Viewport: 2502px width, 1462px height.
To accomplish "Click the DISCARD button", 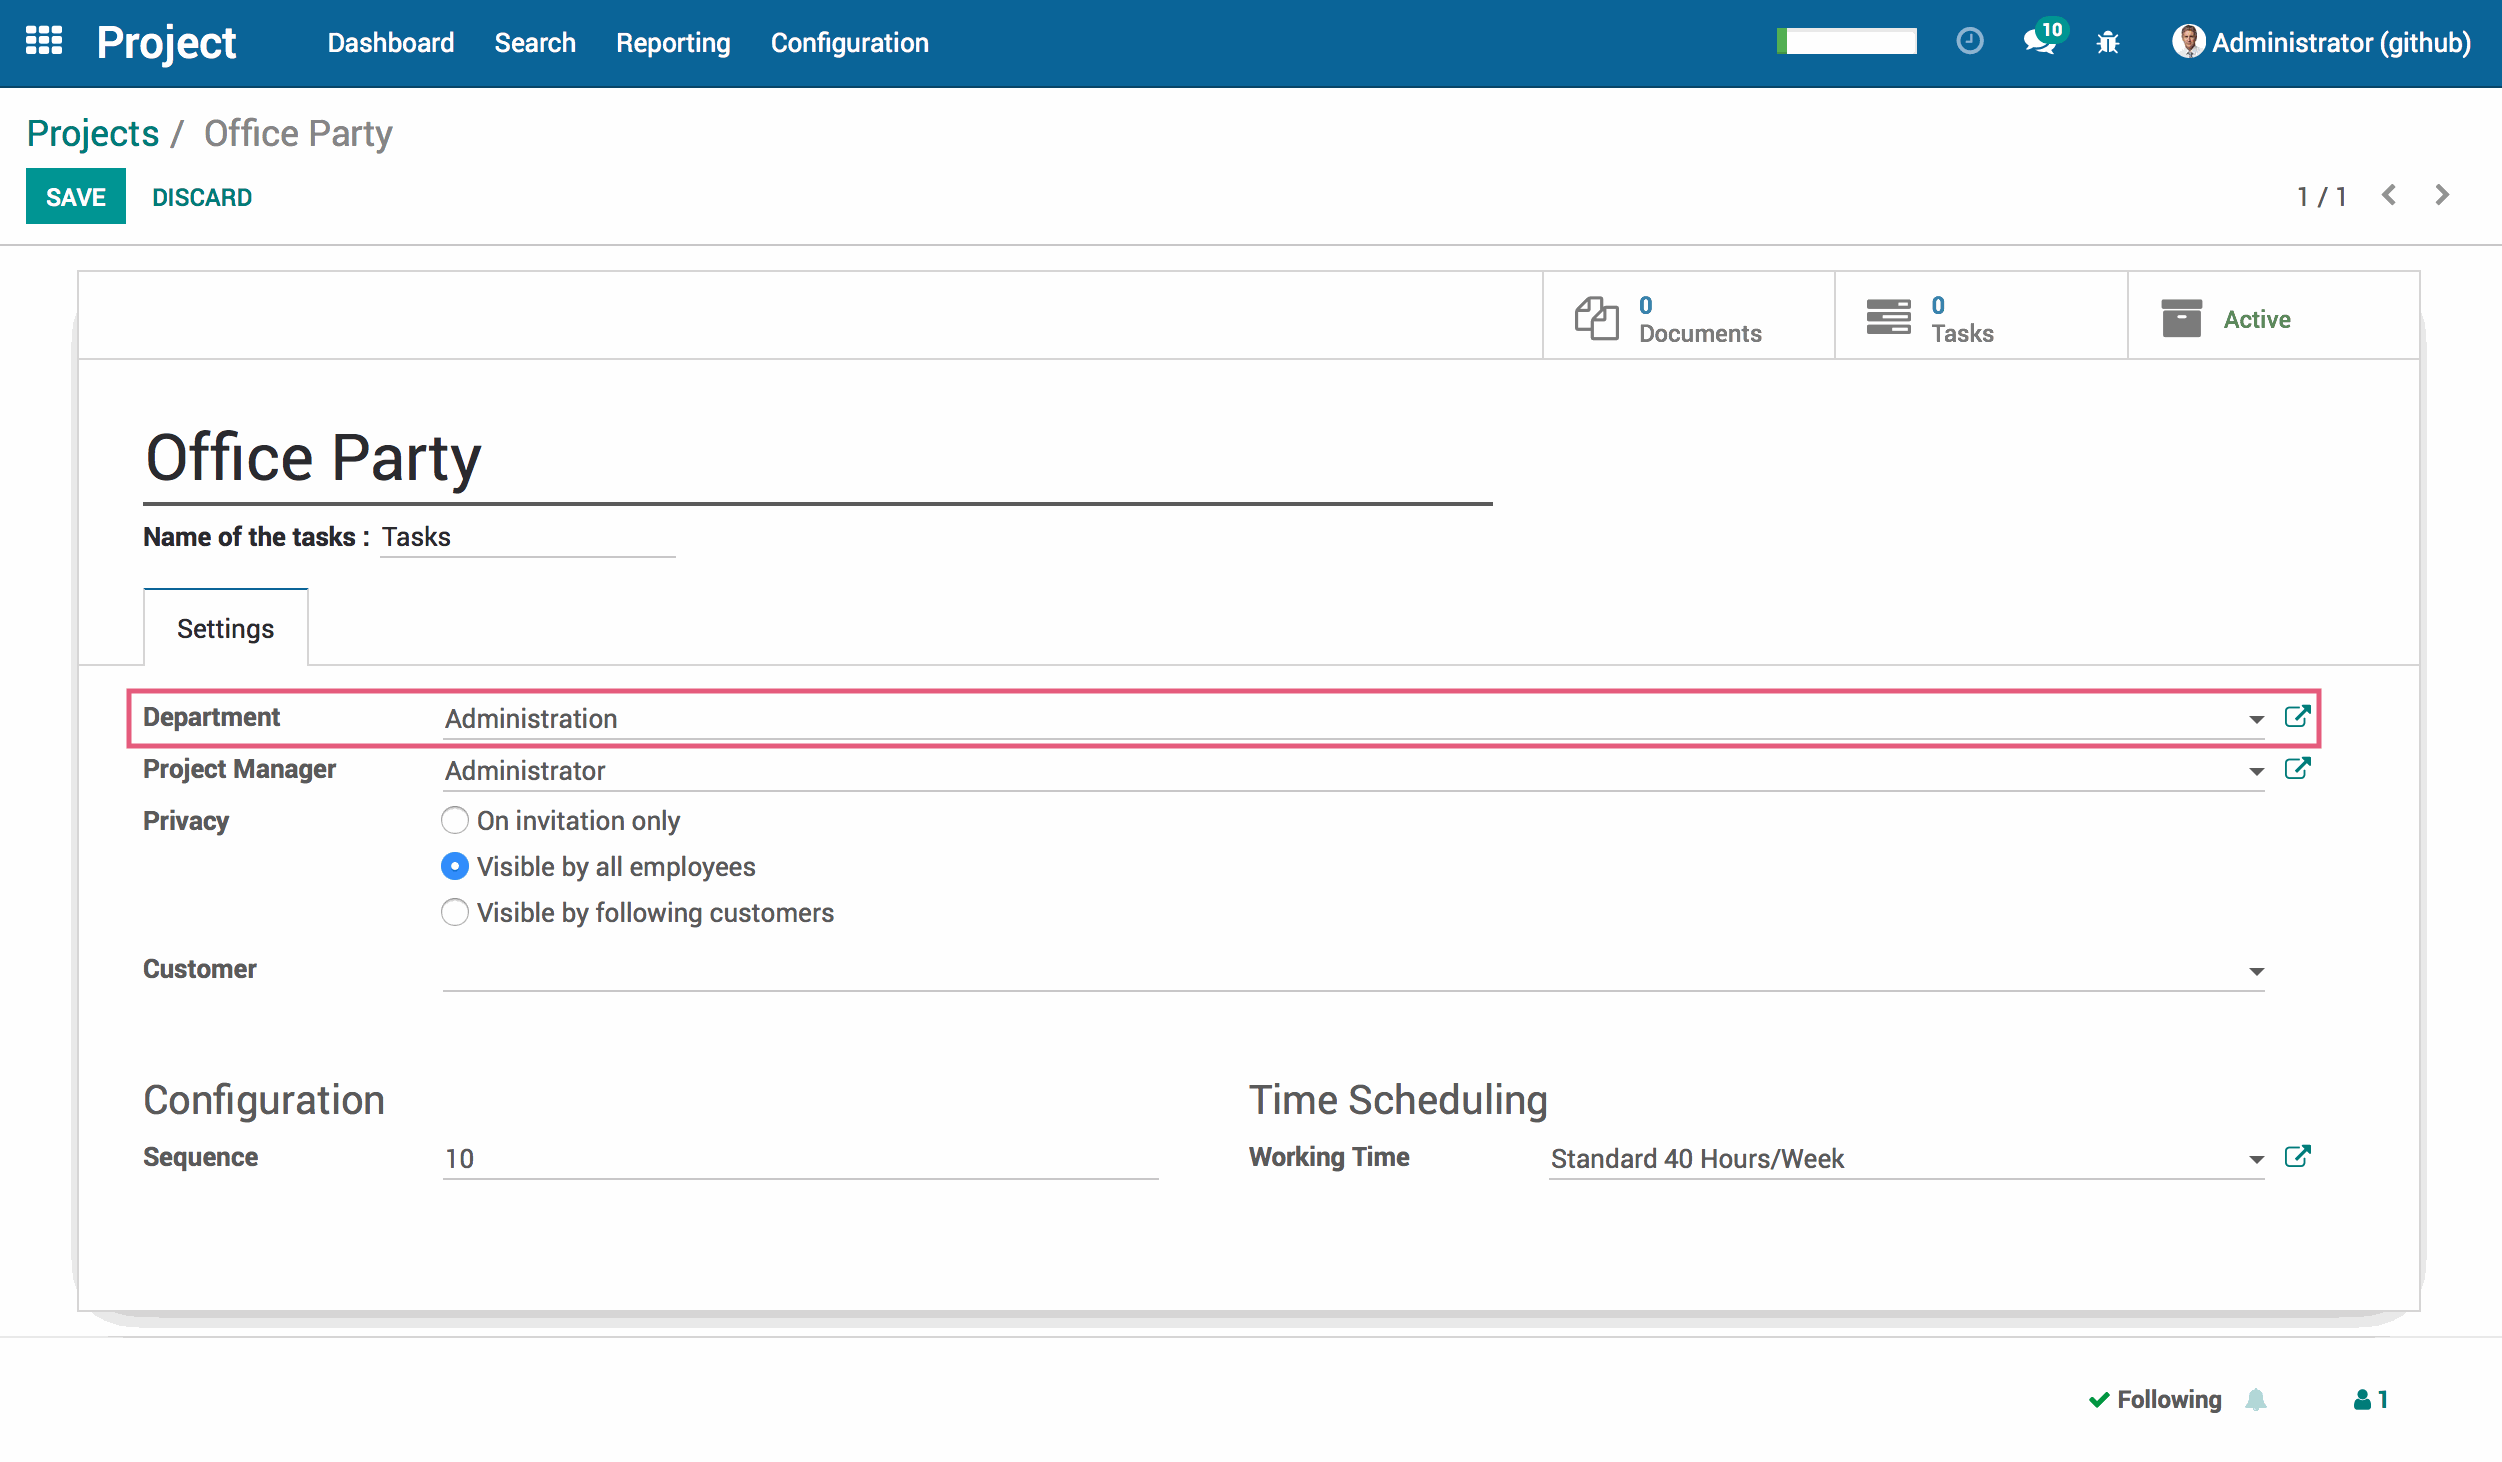I will point(202,197).
